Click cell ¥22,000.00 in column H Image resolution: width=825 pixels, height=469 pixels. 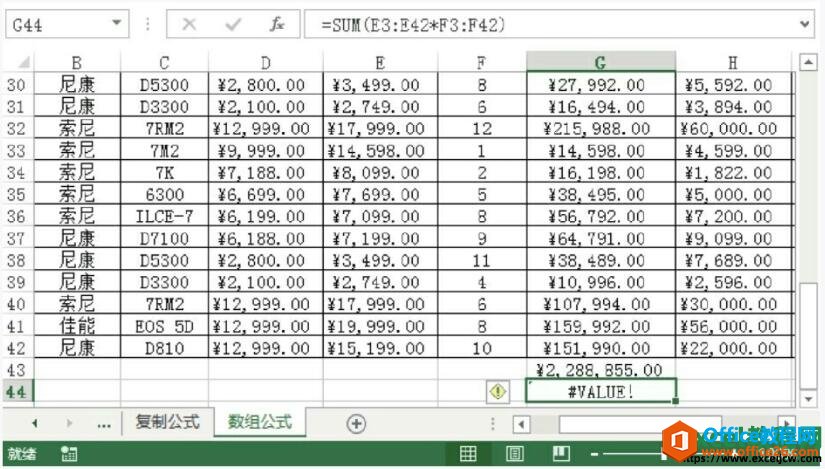tap(733, 348)
